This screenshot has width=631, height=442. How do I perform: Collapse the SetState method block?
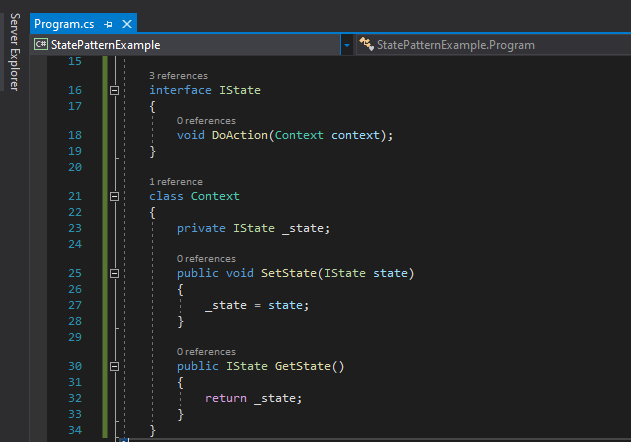114,274
